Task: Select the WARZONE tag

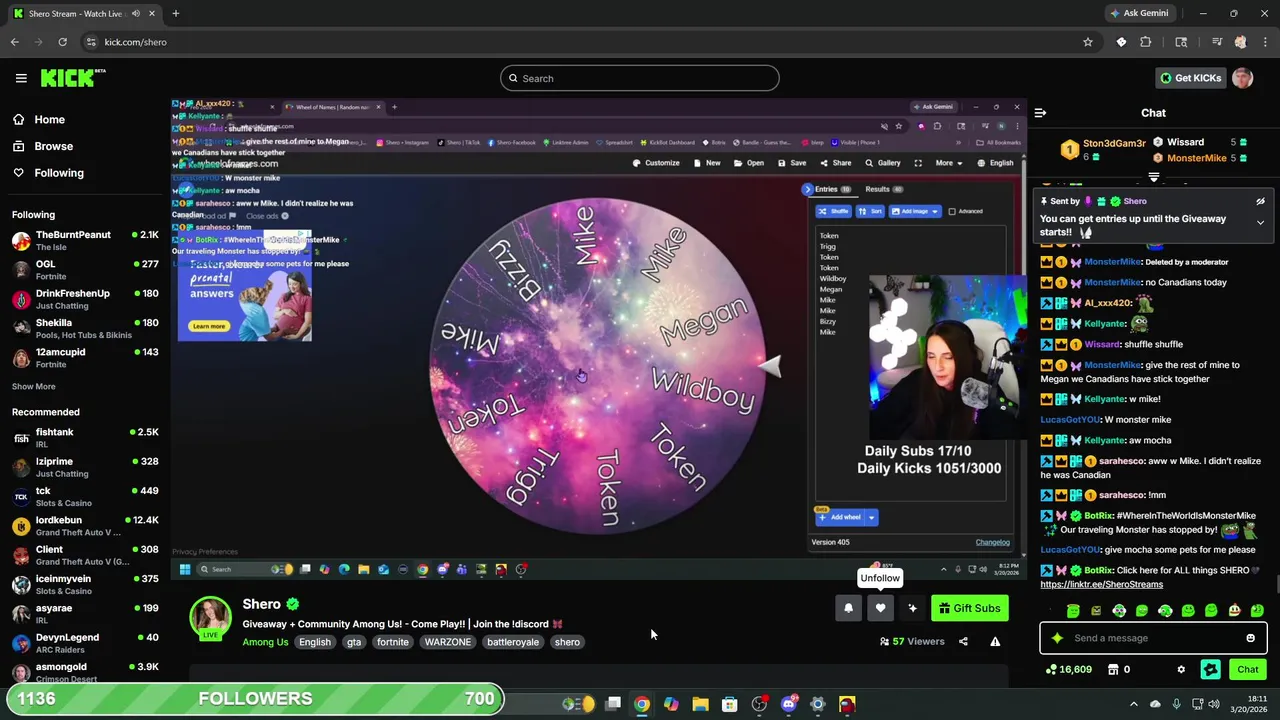Action: (447, 642)
